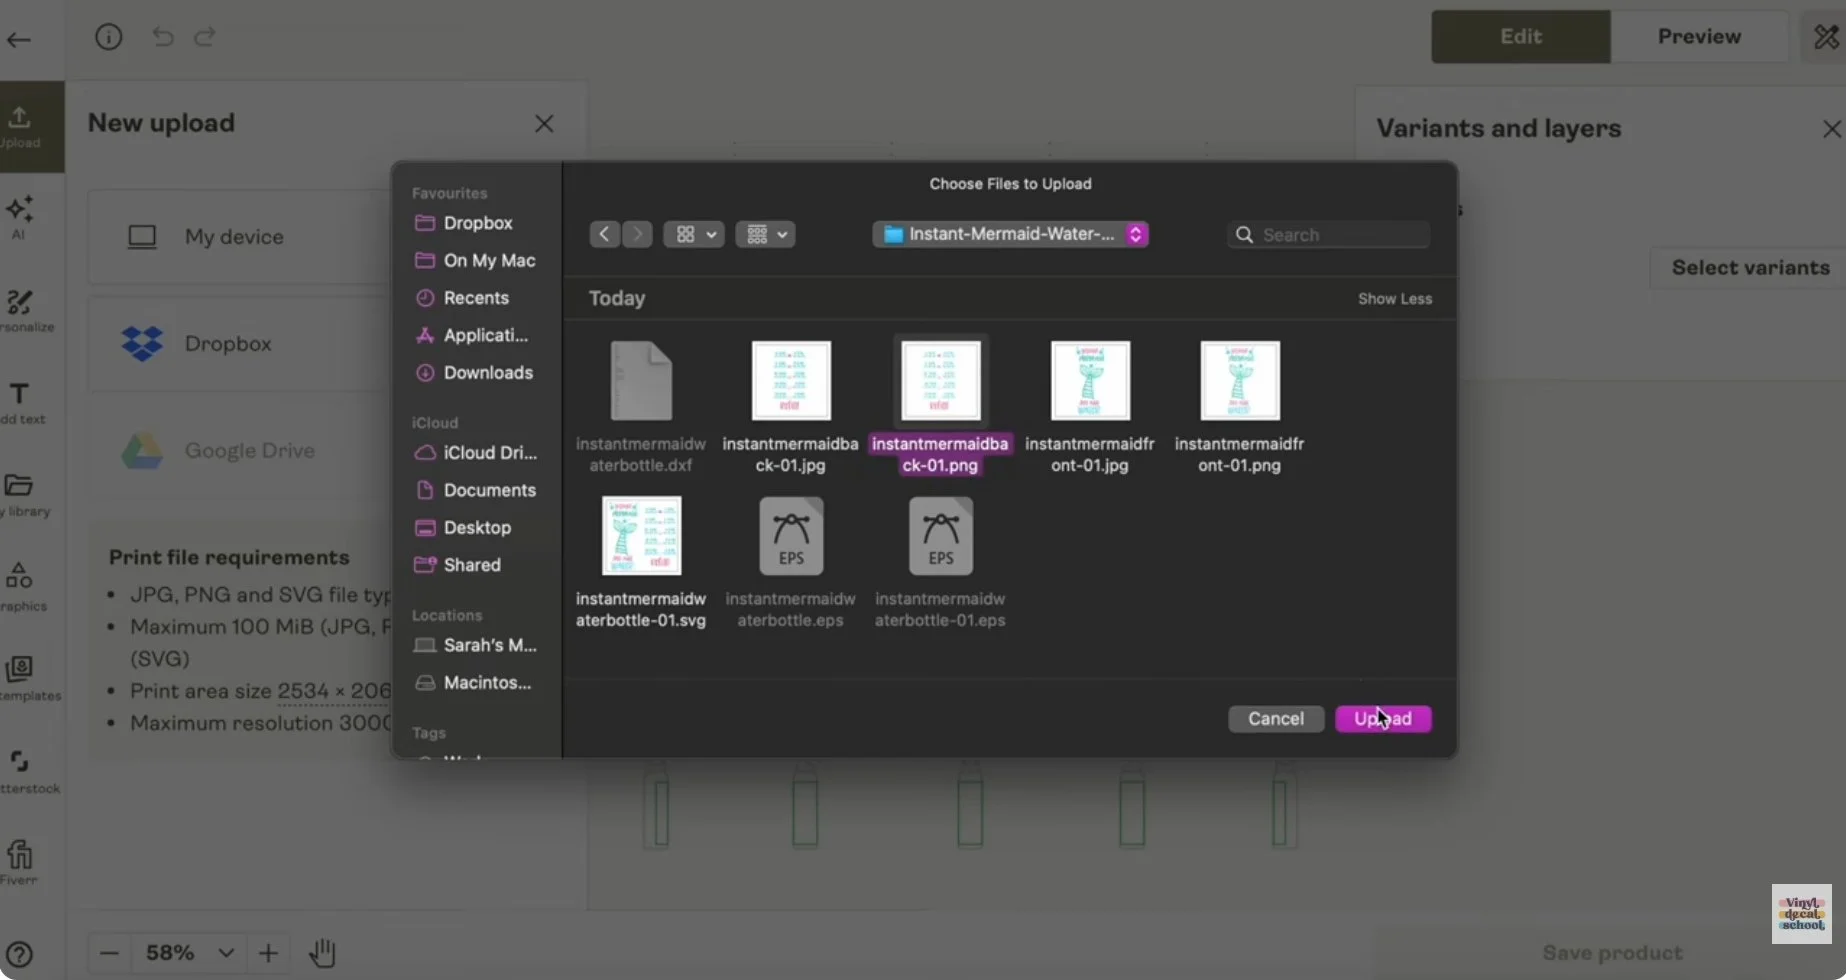Image resolution: width=1846 pixels, height=980 pixels.
Task: Open the info icon in editor header
Action: pyautogui.click(x=108, y=37)
